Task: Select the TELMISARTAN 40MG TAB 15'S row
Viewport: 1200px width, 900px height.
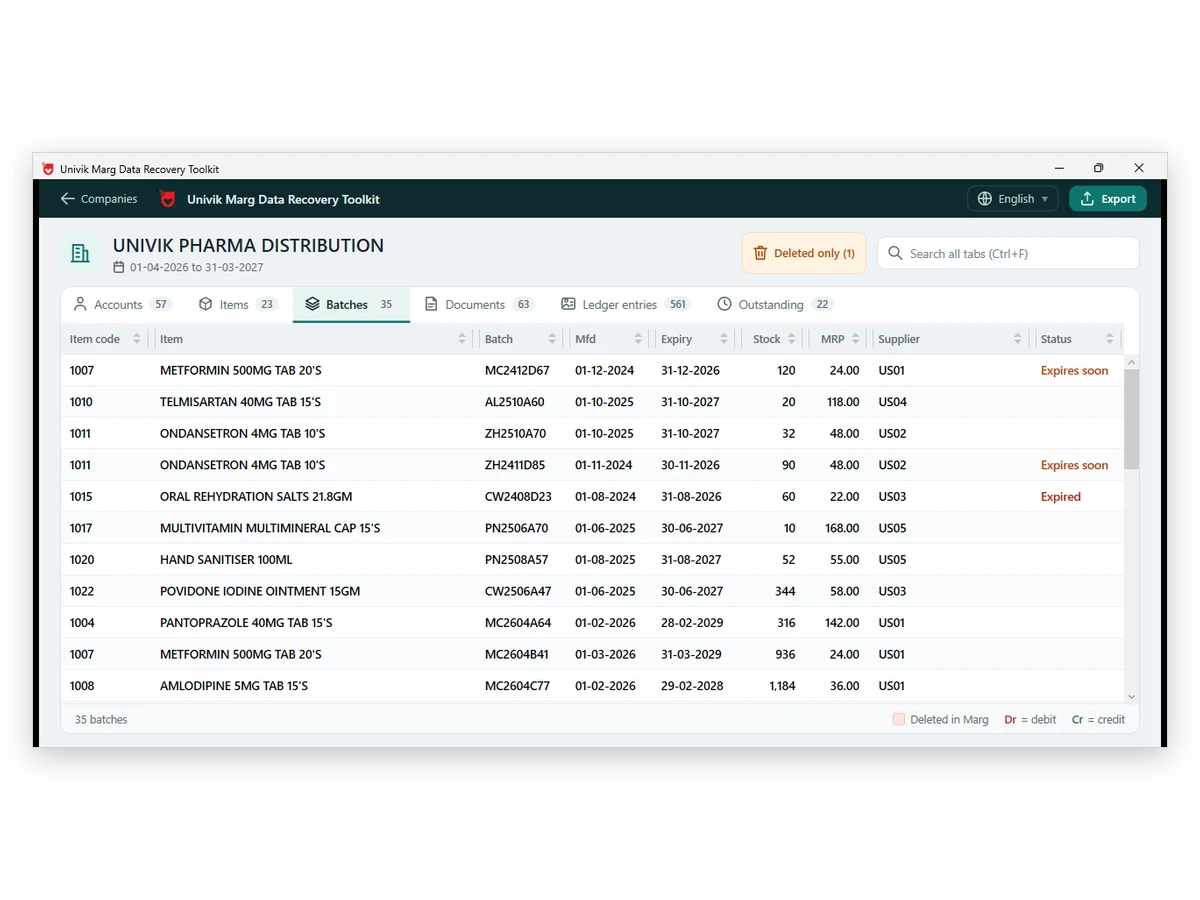Action: click(x=592, y=402)
